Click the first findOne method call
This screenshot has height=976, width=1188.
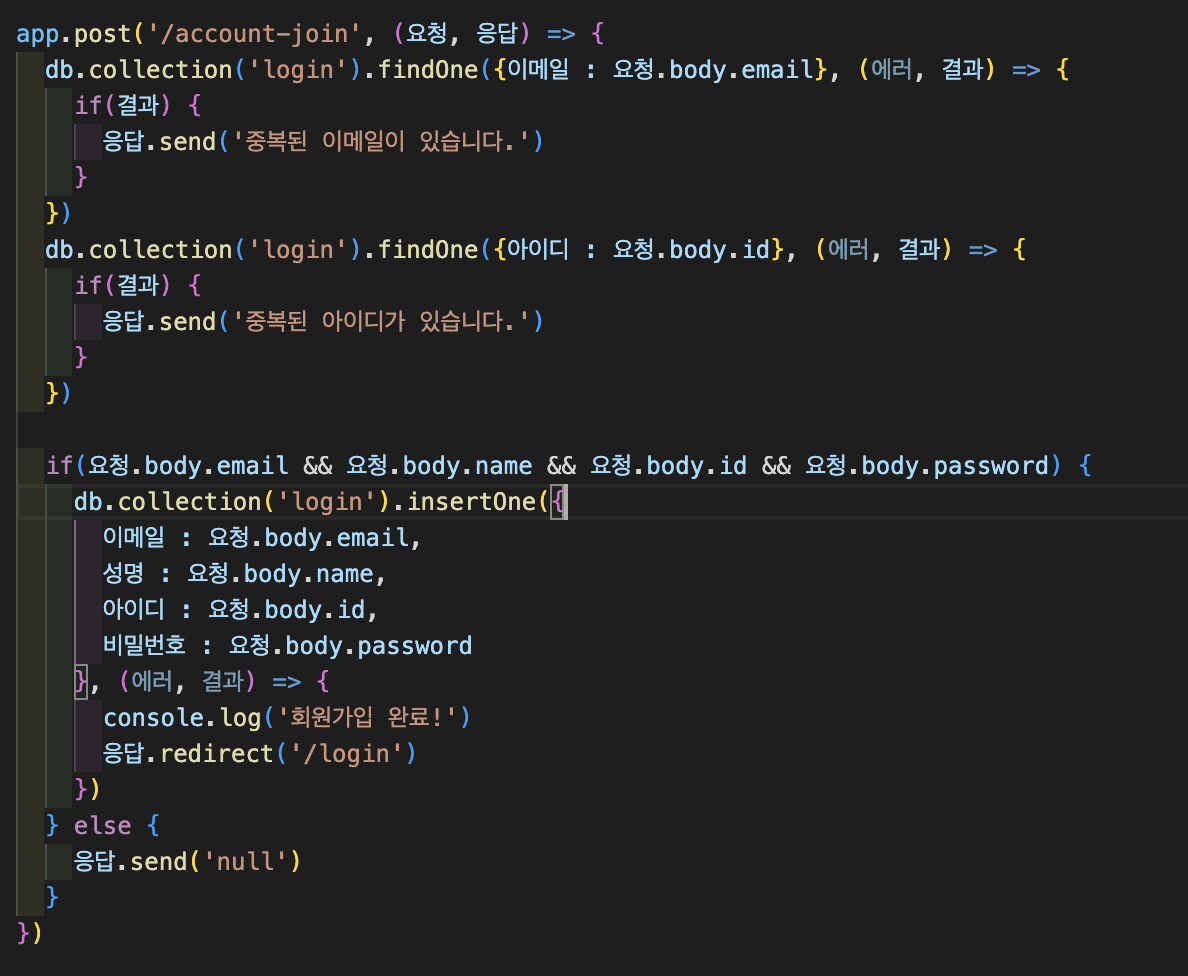point(428,70)
